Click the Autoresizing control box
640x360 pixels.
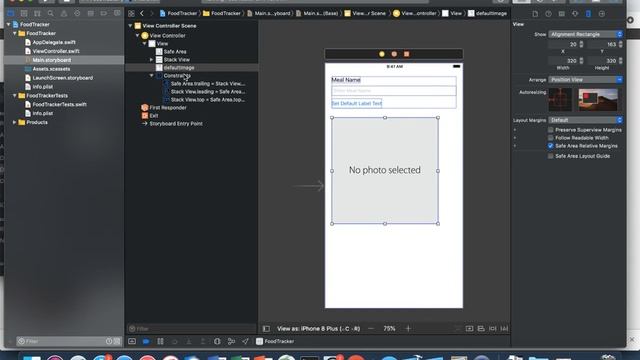tap(560, 99)
